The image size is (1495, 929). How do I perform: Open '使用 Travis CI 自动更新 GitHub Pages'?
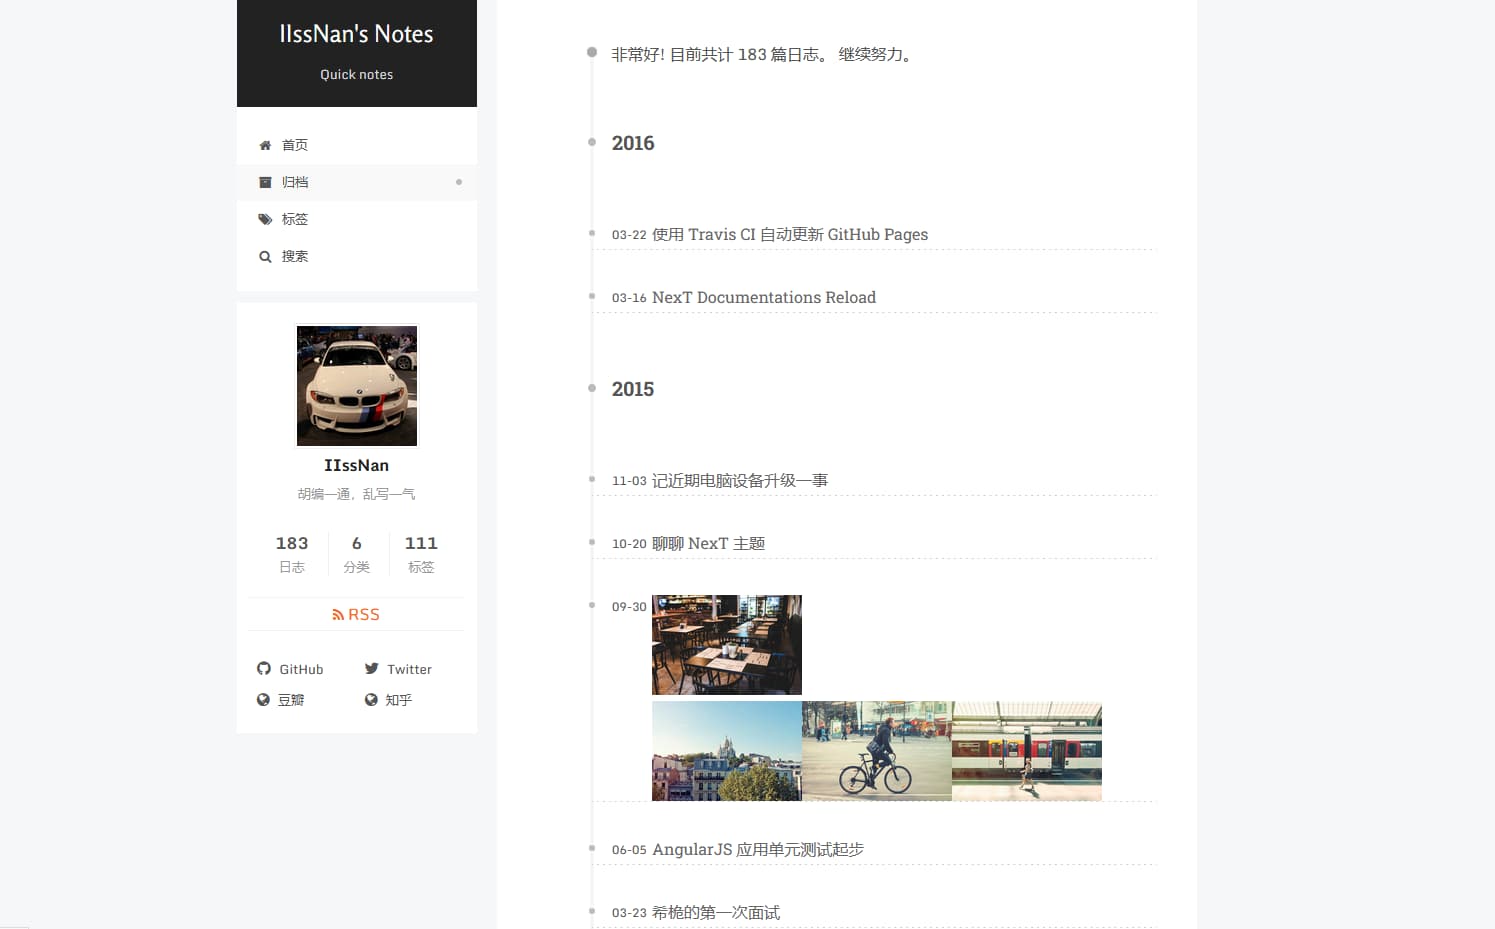(x=789, y=234)
